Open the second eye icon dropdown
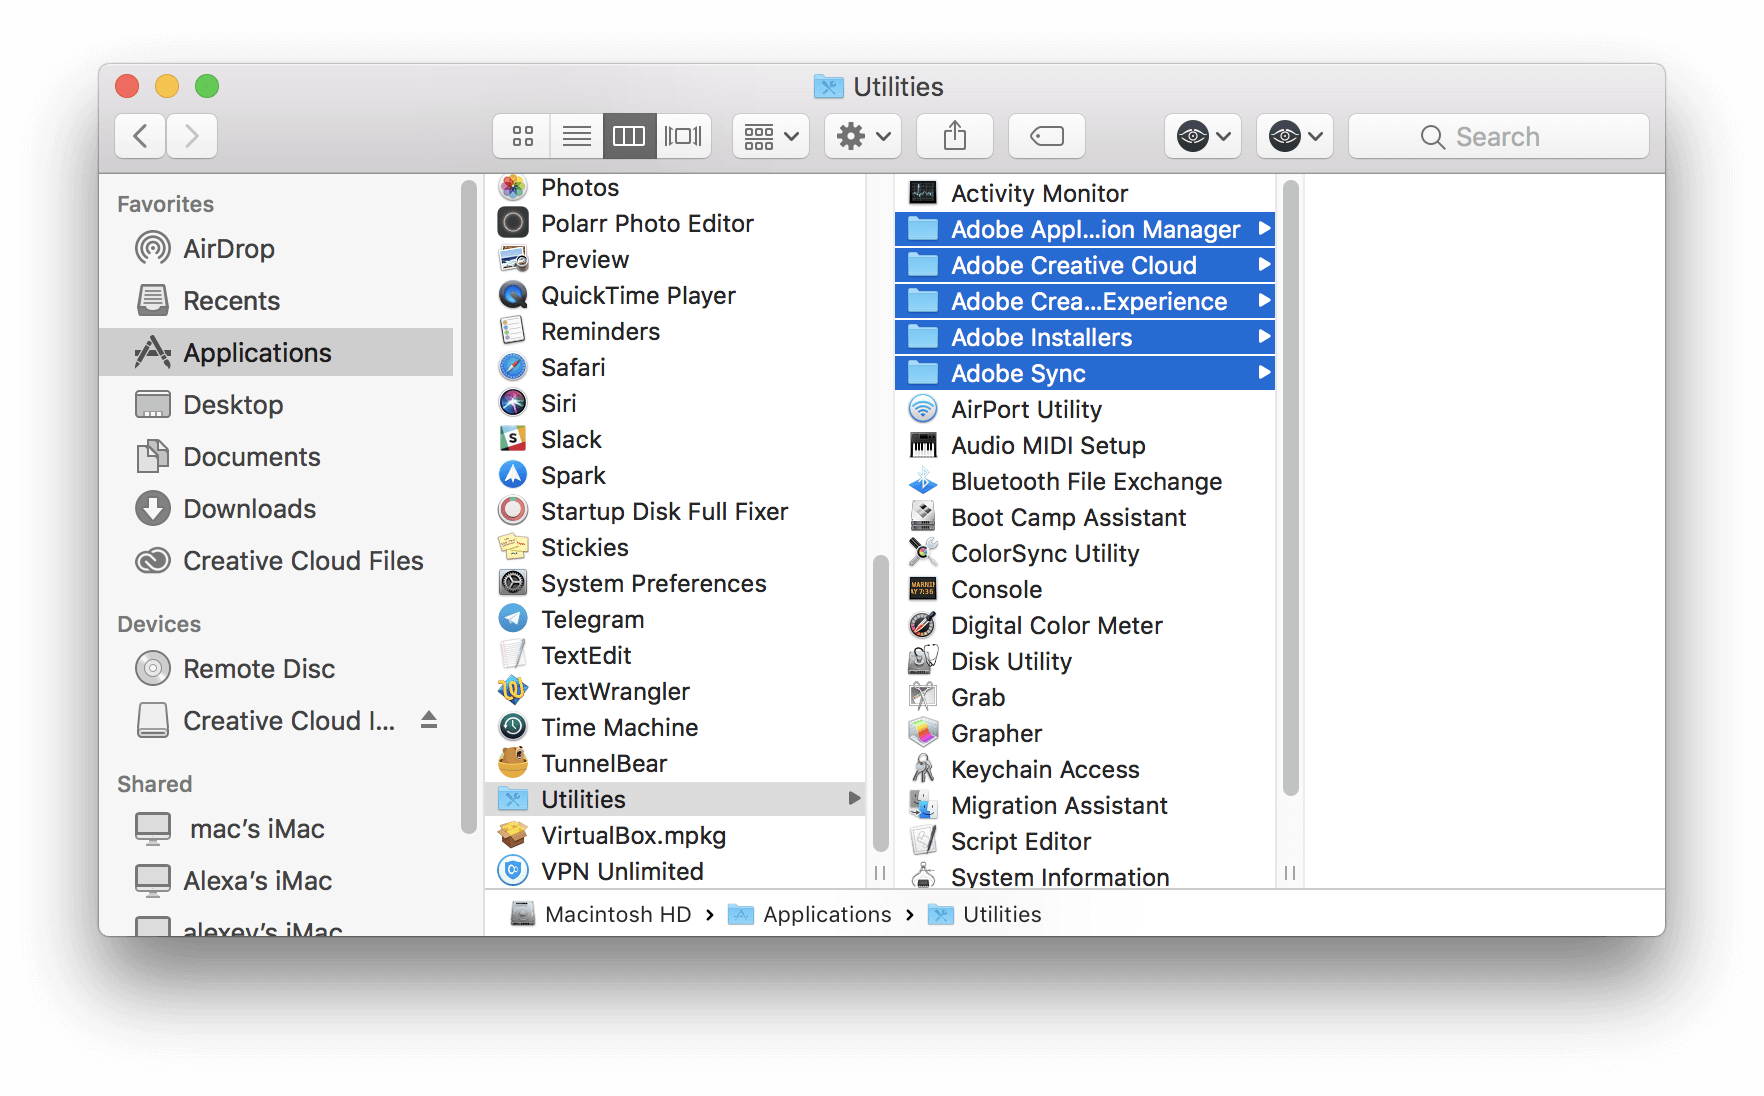 tap(1295, 136)
